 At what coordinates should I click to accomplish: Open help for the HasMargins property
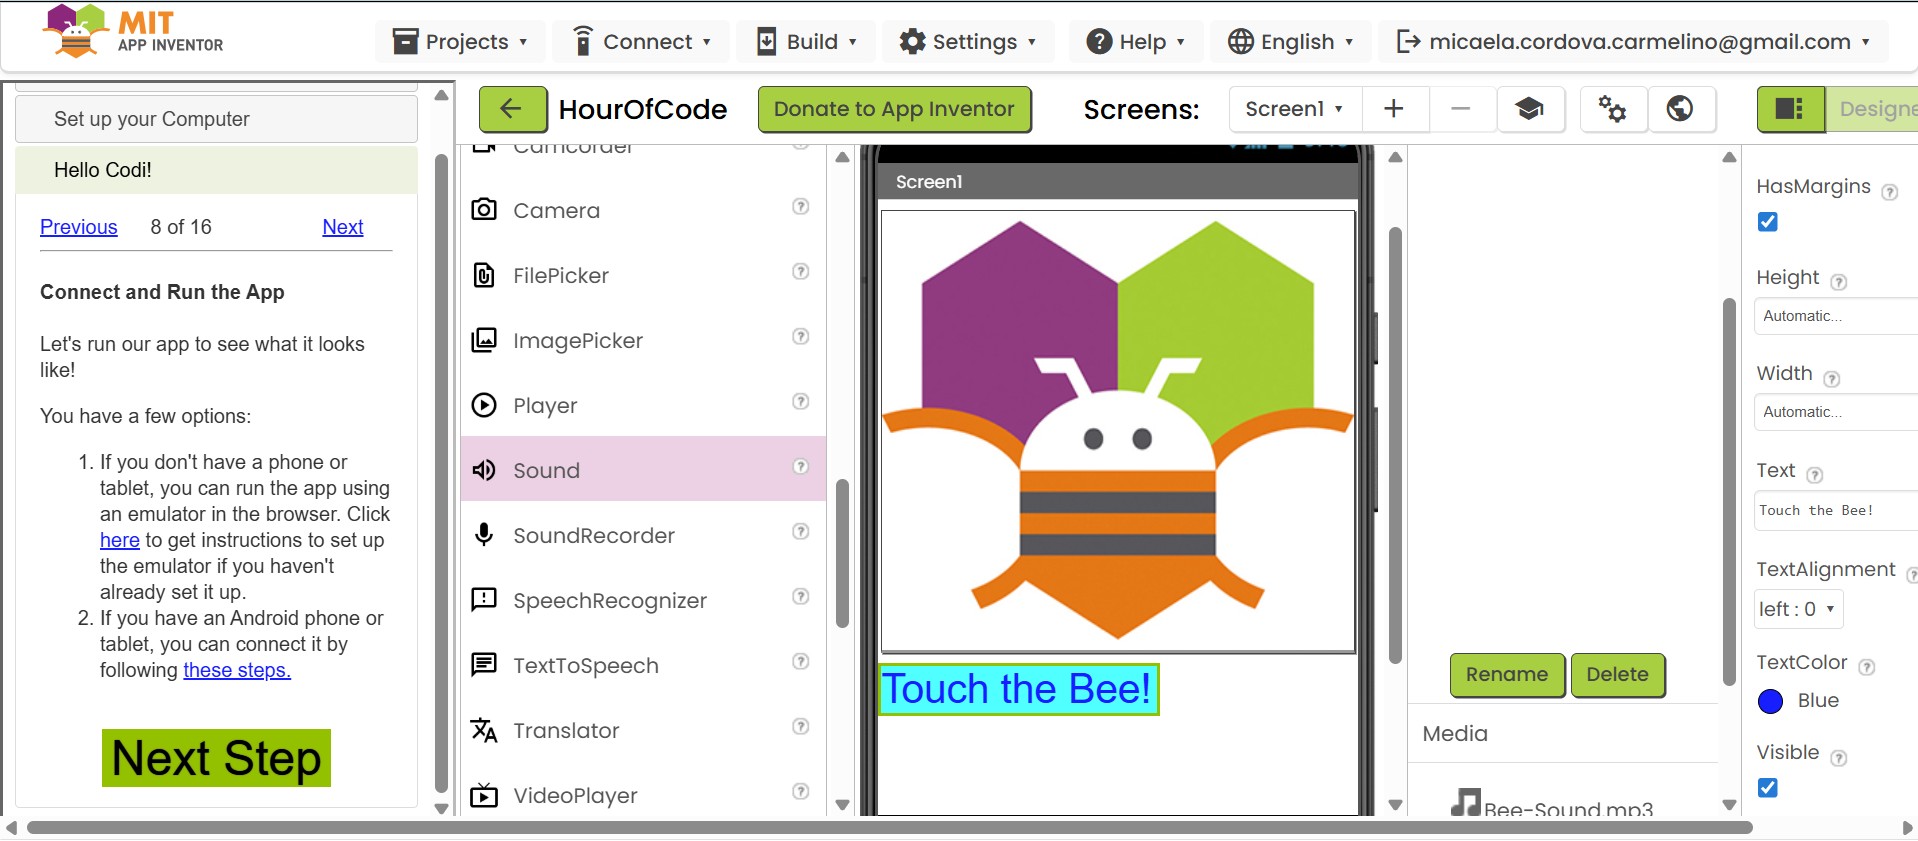tap(1889, 192)
